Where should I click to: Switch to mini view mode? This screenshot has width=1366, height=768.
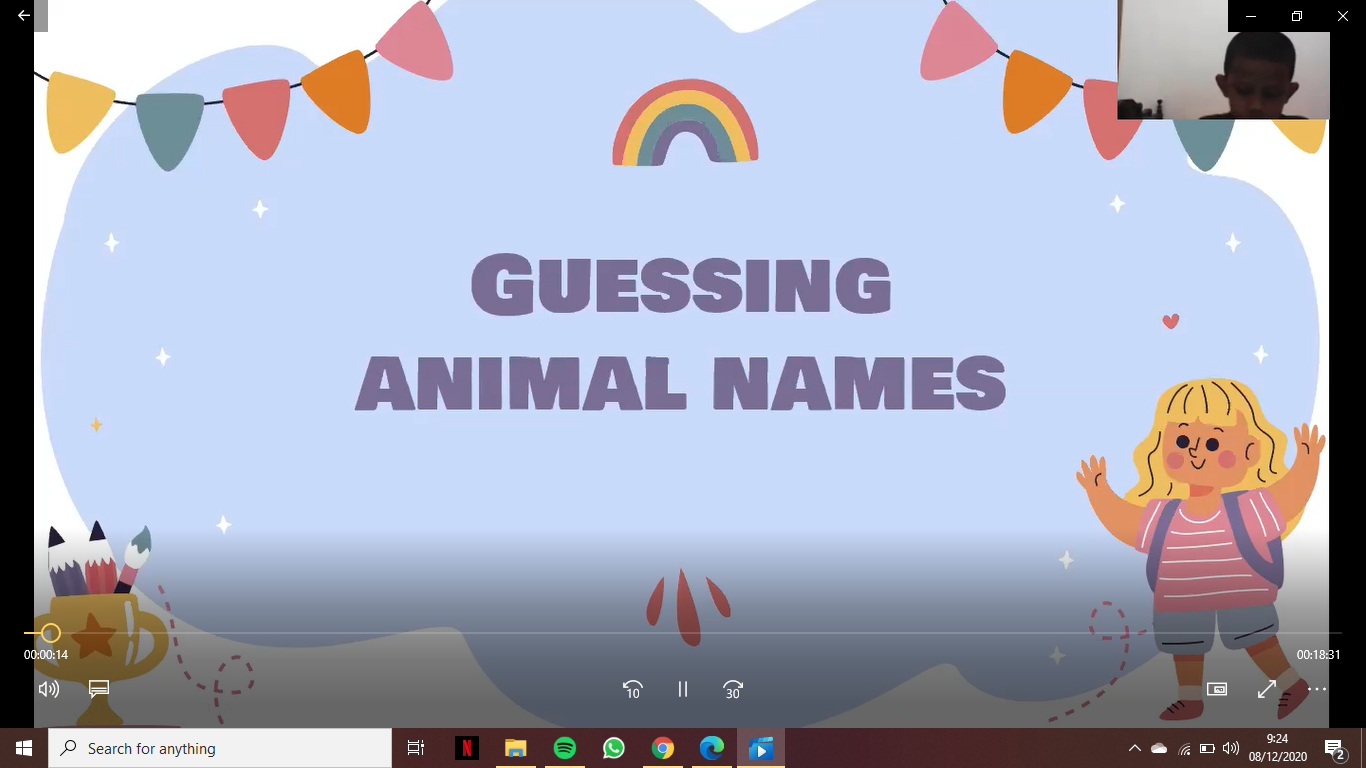click(x=1217, y=689)
